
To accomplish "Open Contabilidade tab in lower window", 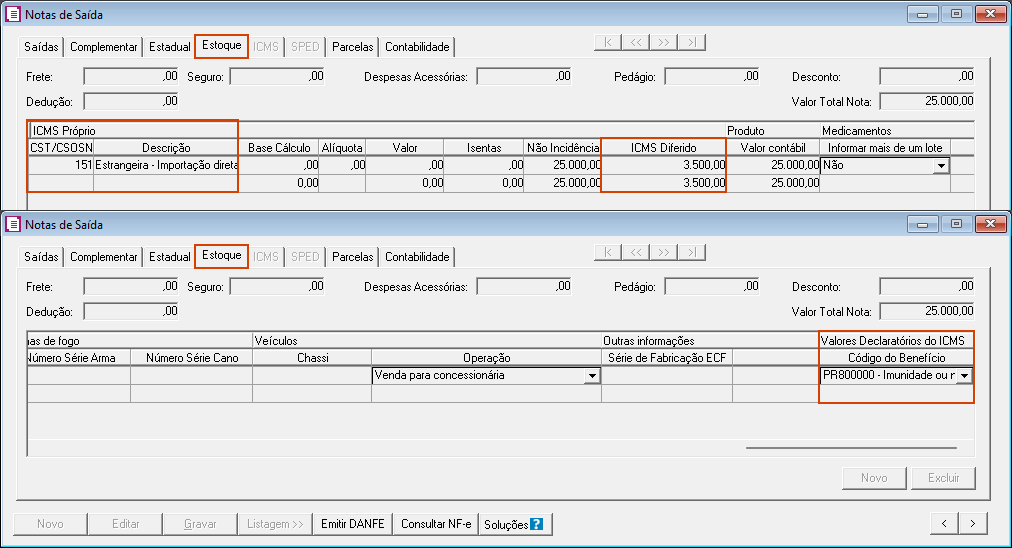I will (x=418, y=257).
